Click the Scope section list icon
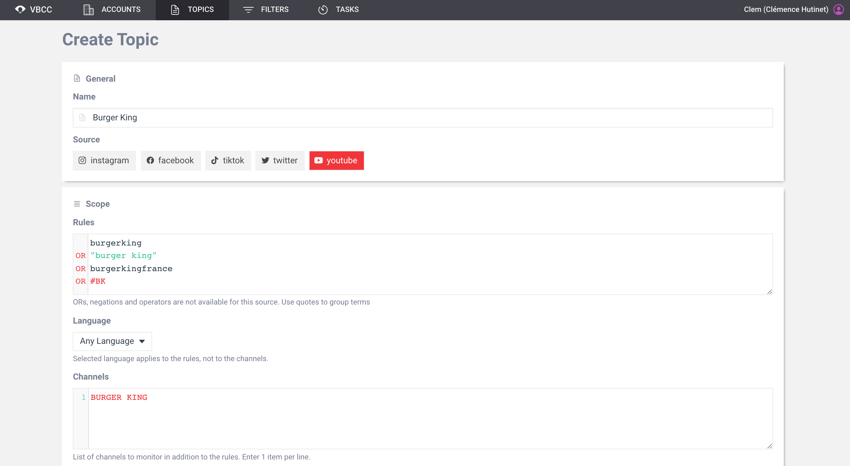 click(x=77, y=204)
